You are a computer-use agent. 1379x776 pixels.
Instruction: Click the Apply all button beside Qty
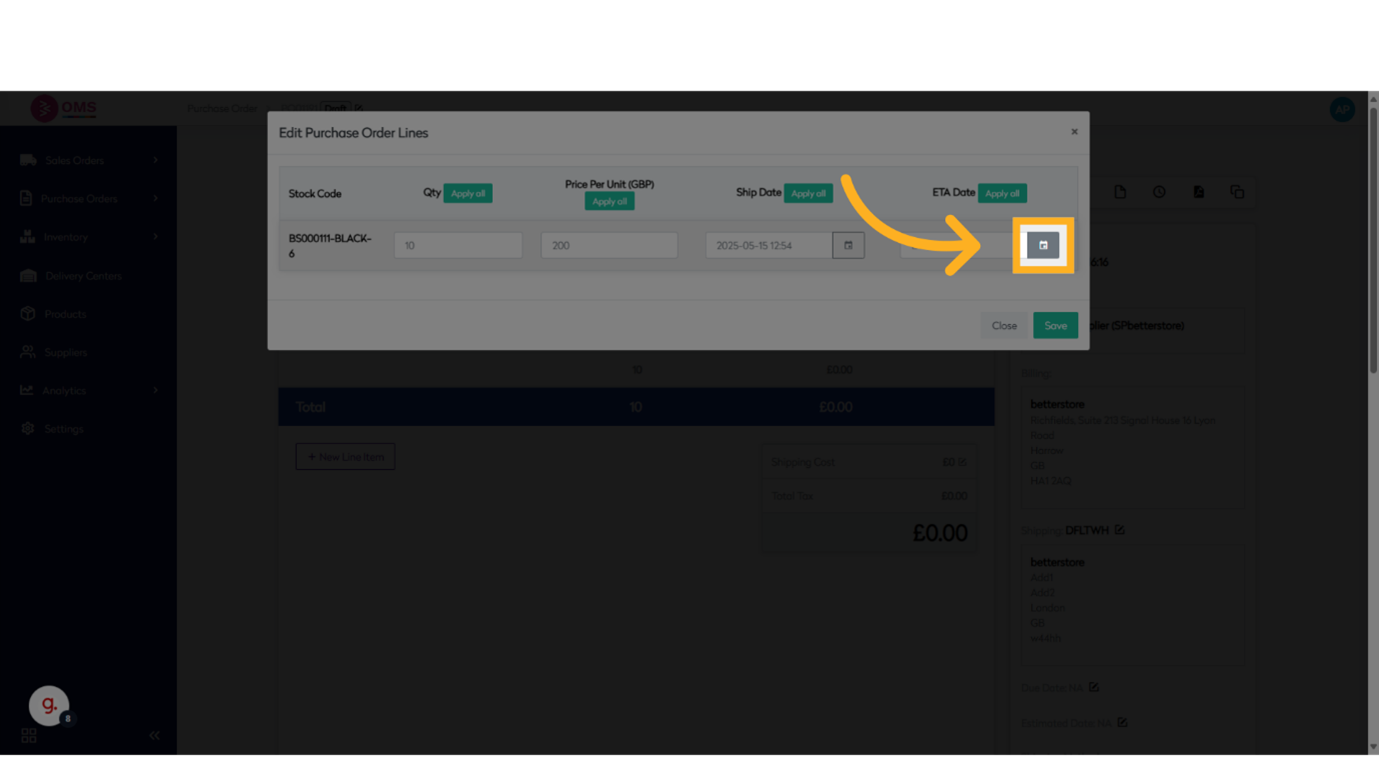pos(468,193)
